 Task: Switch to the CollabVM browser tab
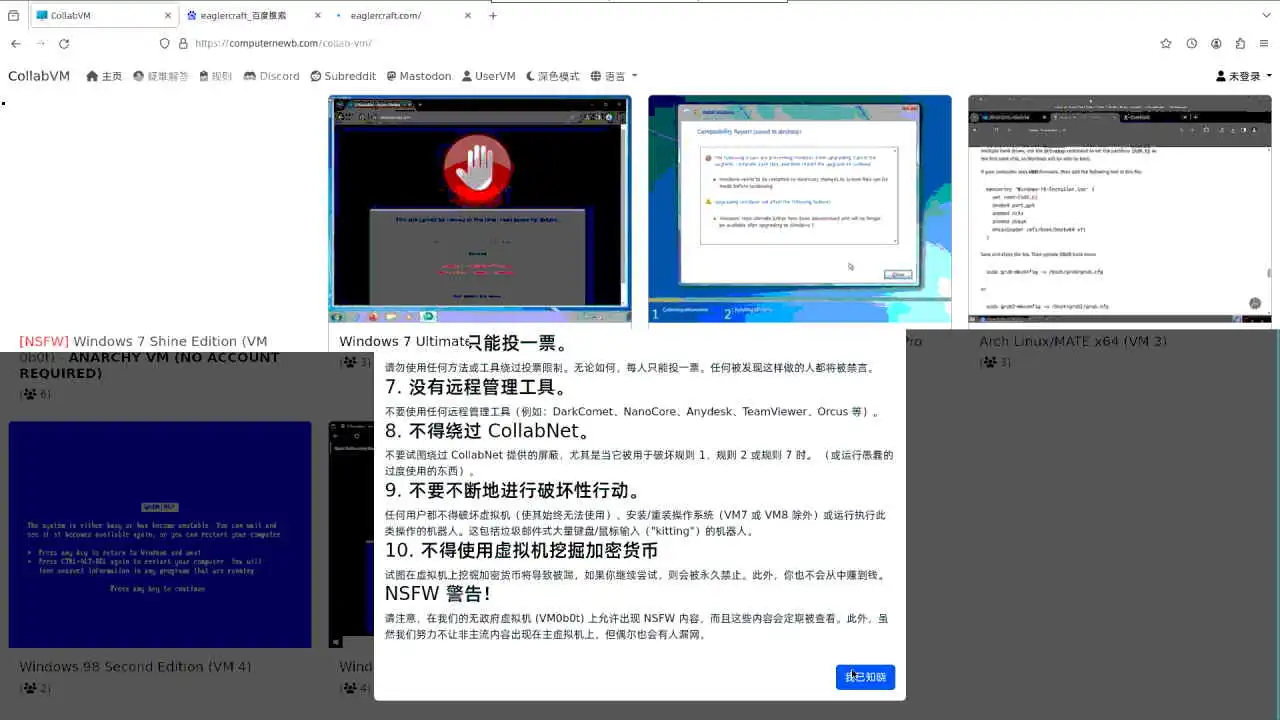pos(104,15)
